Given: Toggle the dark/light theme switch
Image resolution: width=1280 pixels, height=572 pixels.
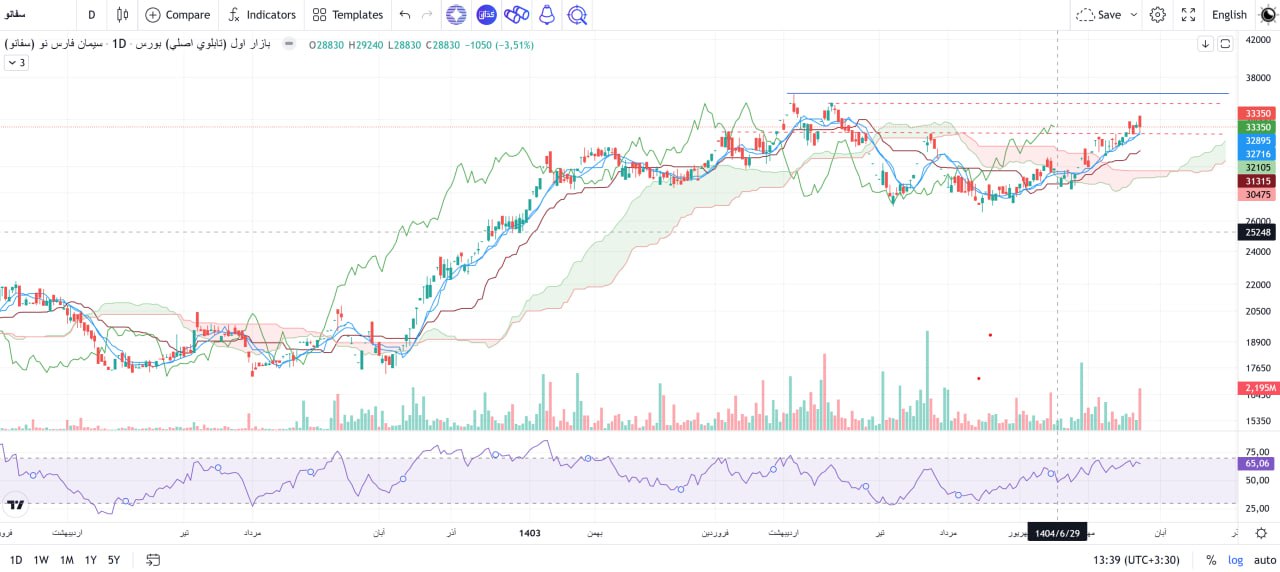Looking at the screenshot, I should pyautogui.click(x=1267, y=15).
